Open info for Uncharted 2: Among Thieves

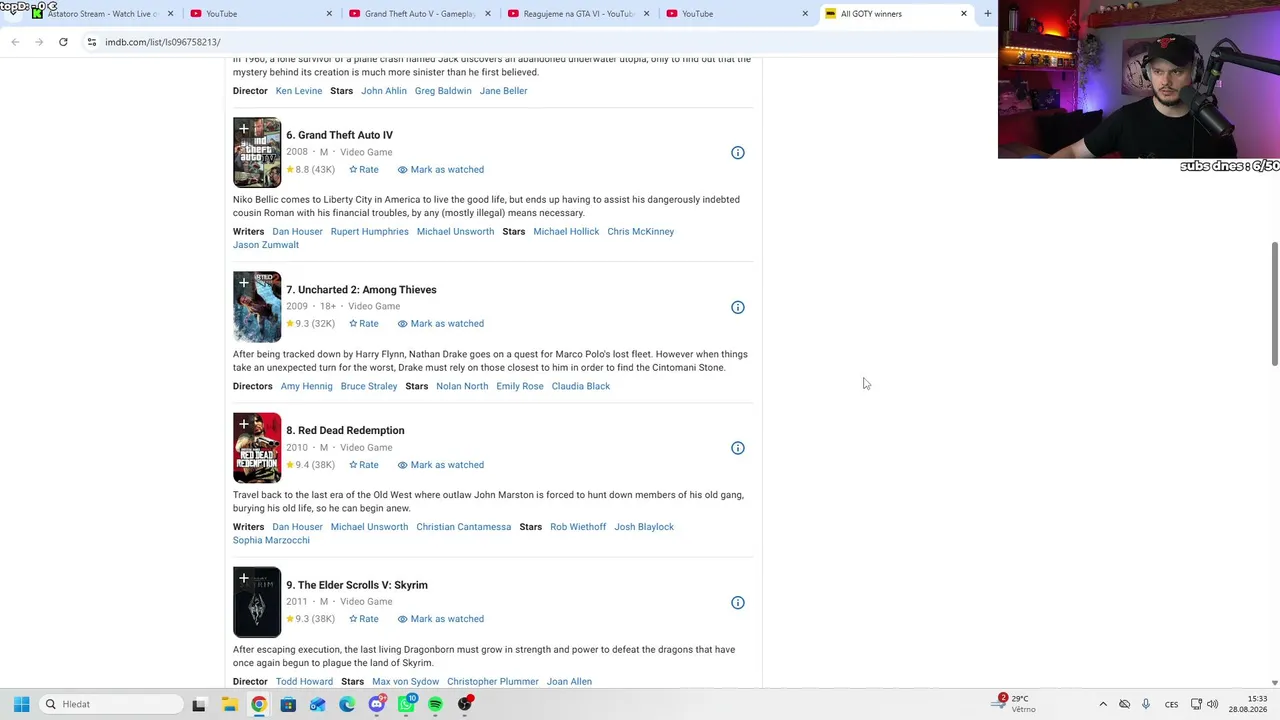[x=738, y=307]
